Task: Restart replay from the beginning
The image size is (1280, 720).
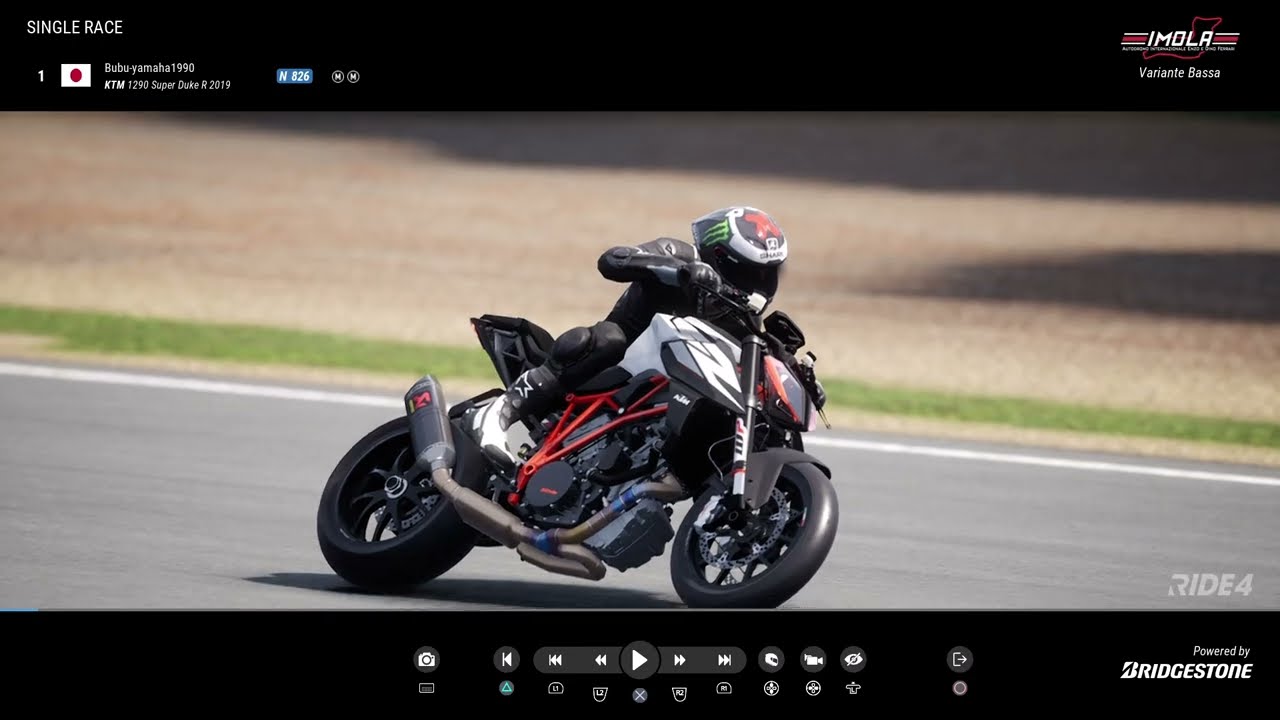Action: click(506, 659)
